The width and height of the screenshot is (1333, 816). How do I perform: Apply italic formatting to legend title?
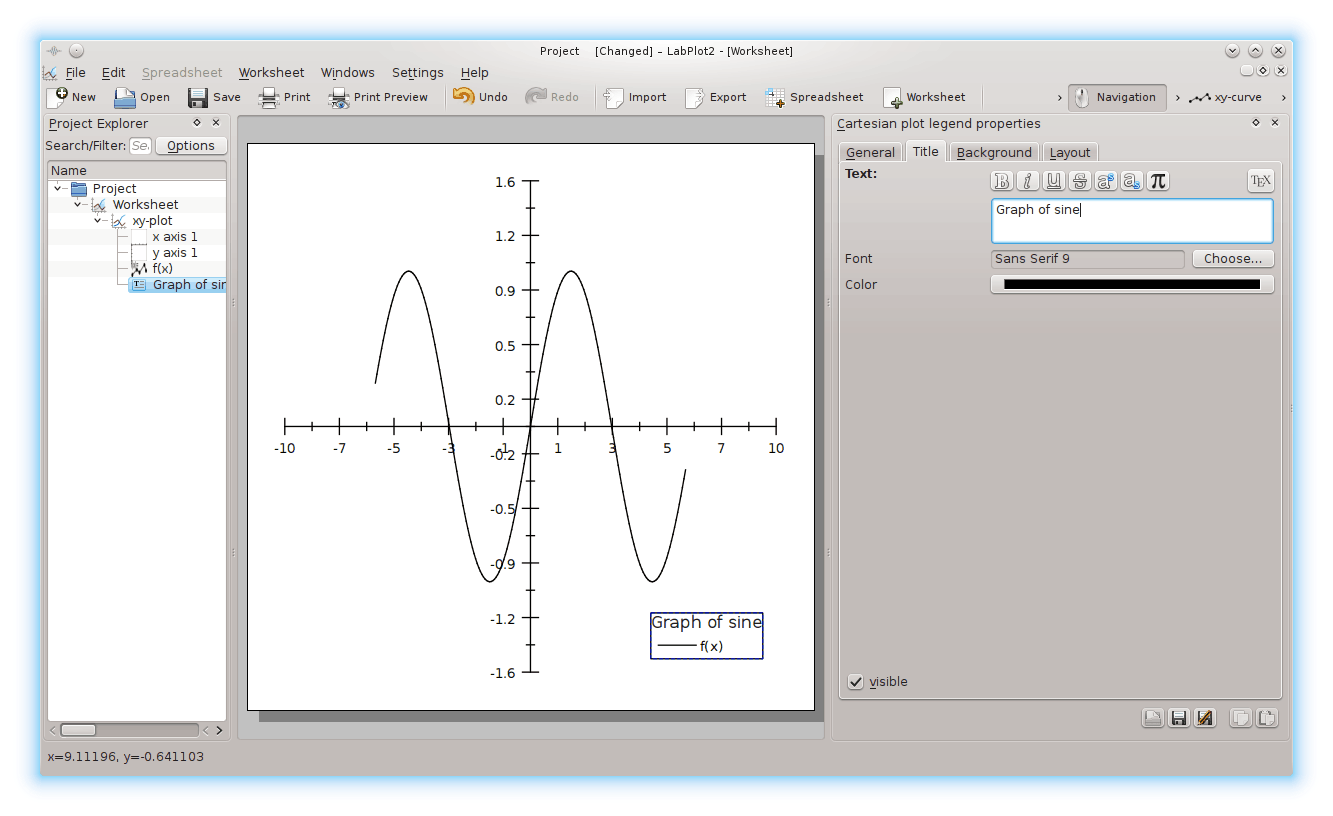pyautogui.click(x=1027, y=181)
